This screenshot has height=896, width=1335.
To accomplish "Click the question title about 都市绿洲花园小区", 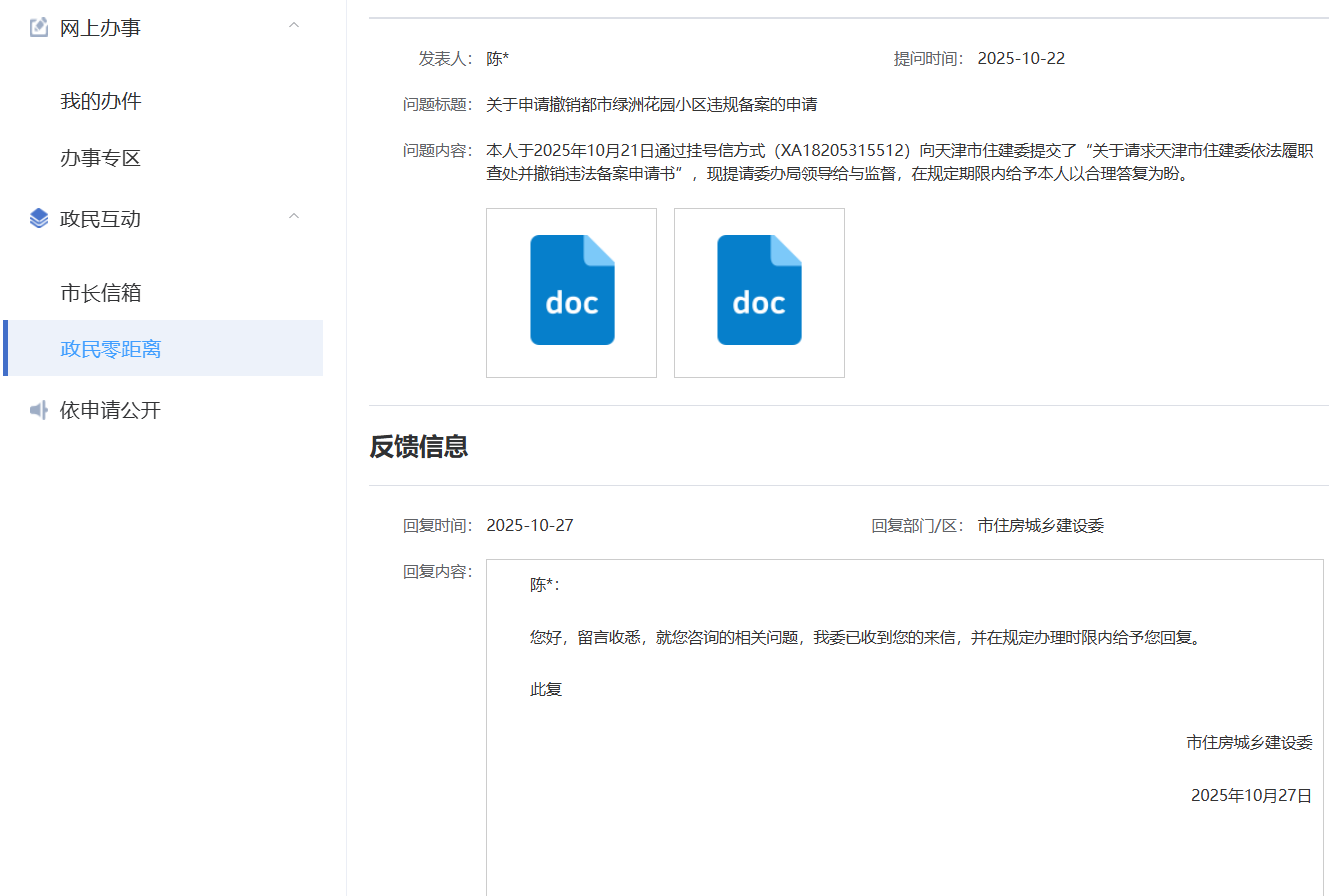I will [x=651, y=105].
